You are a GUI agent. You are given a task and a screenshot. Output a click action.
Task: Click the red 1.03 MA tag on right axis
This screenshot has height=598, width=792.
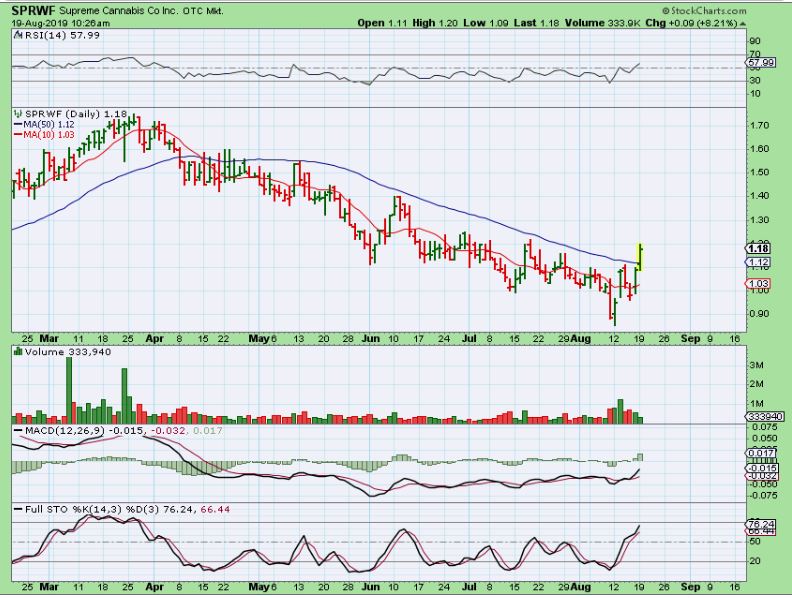(x=758, y=284)
